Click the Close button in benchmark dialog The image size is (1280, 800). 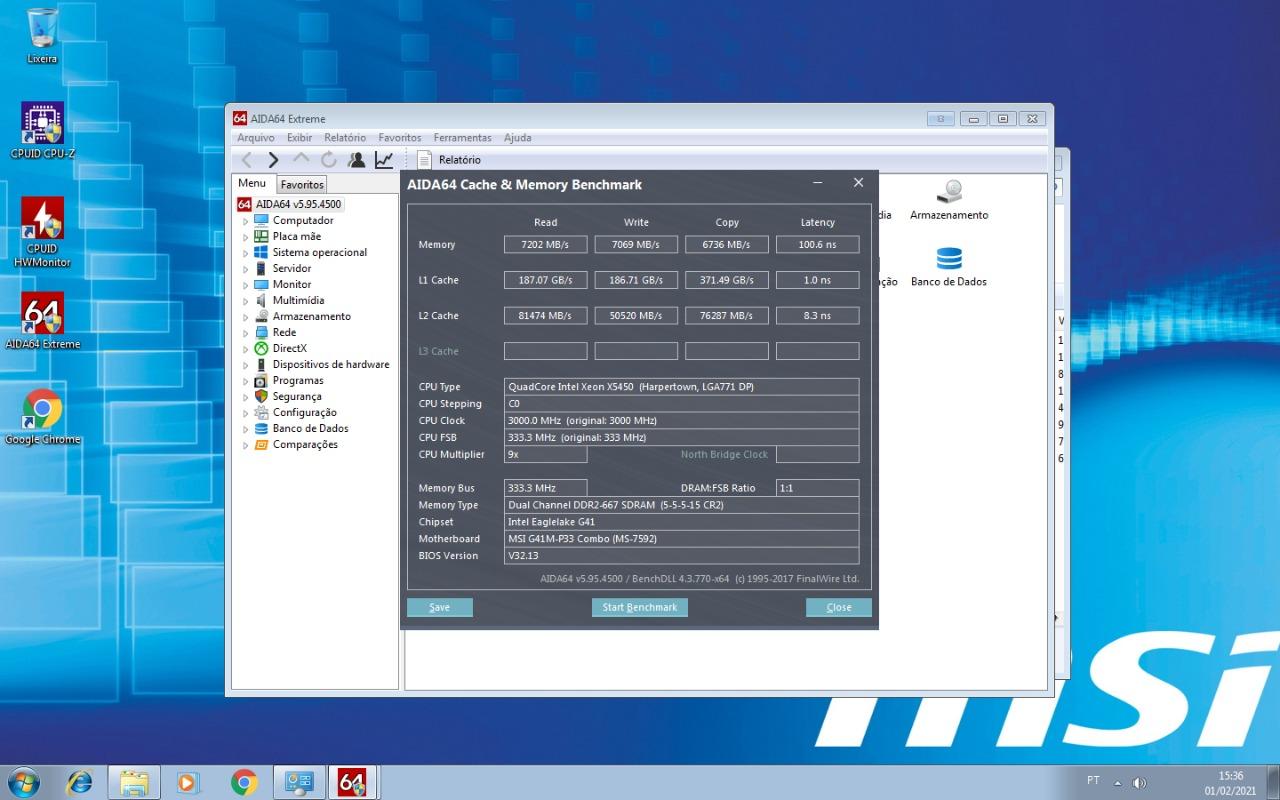click(839, 607)
